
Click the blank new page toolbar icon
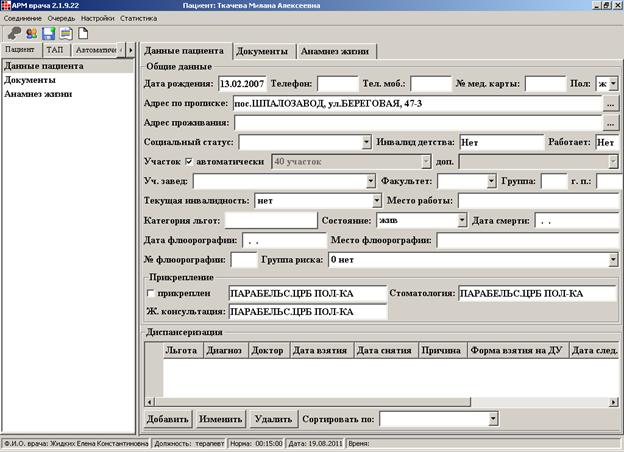click(x=83, y=33)
